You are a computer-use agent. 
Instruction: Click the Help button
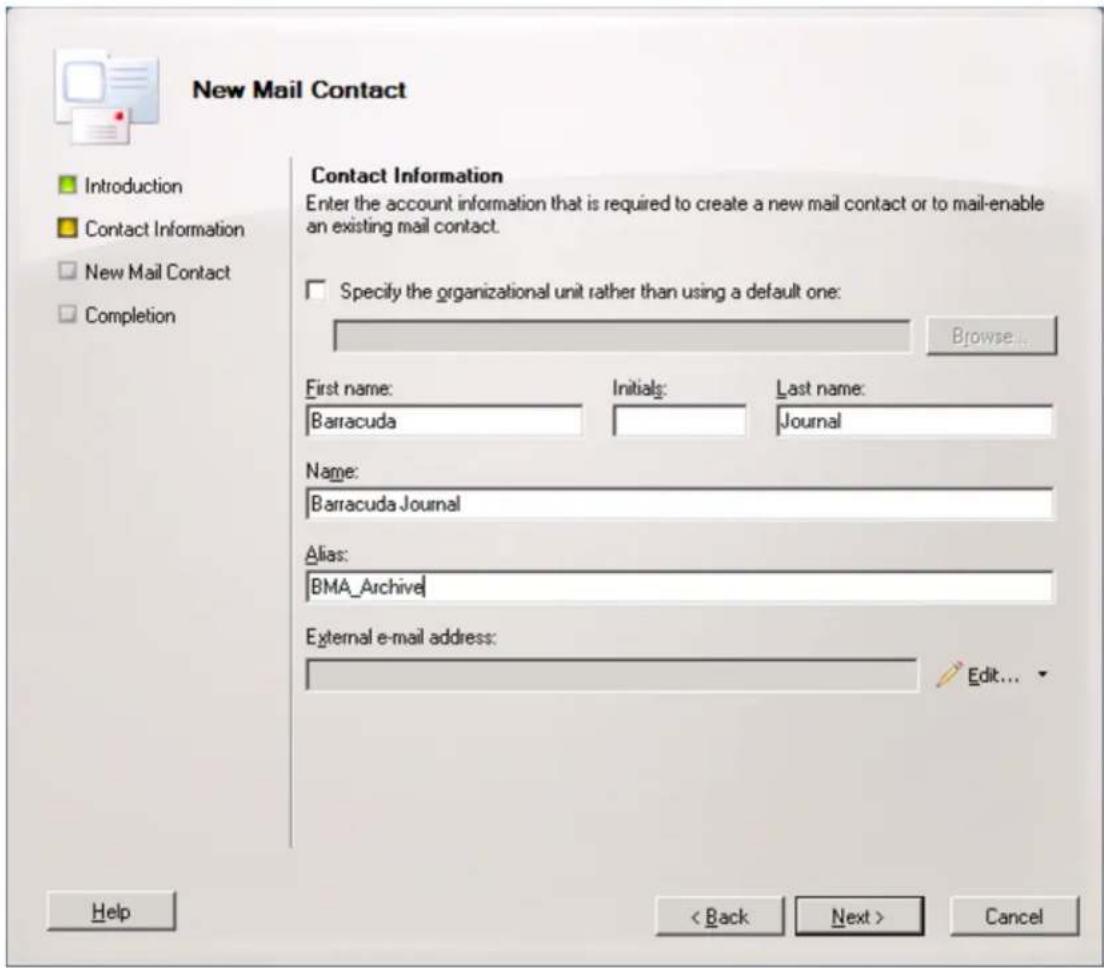[111, 912]
